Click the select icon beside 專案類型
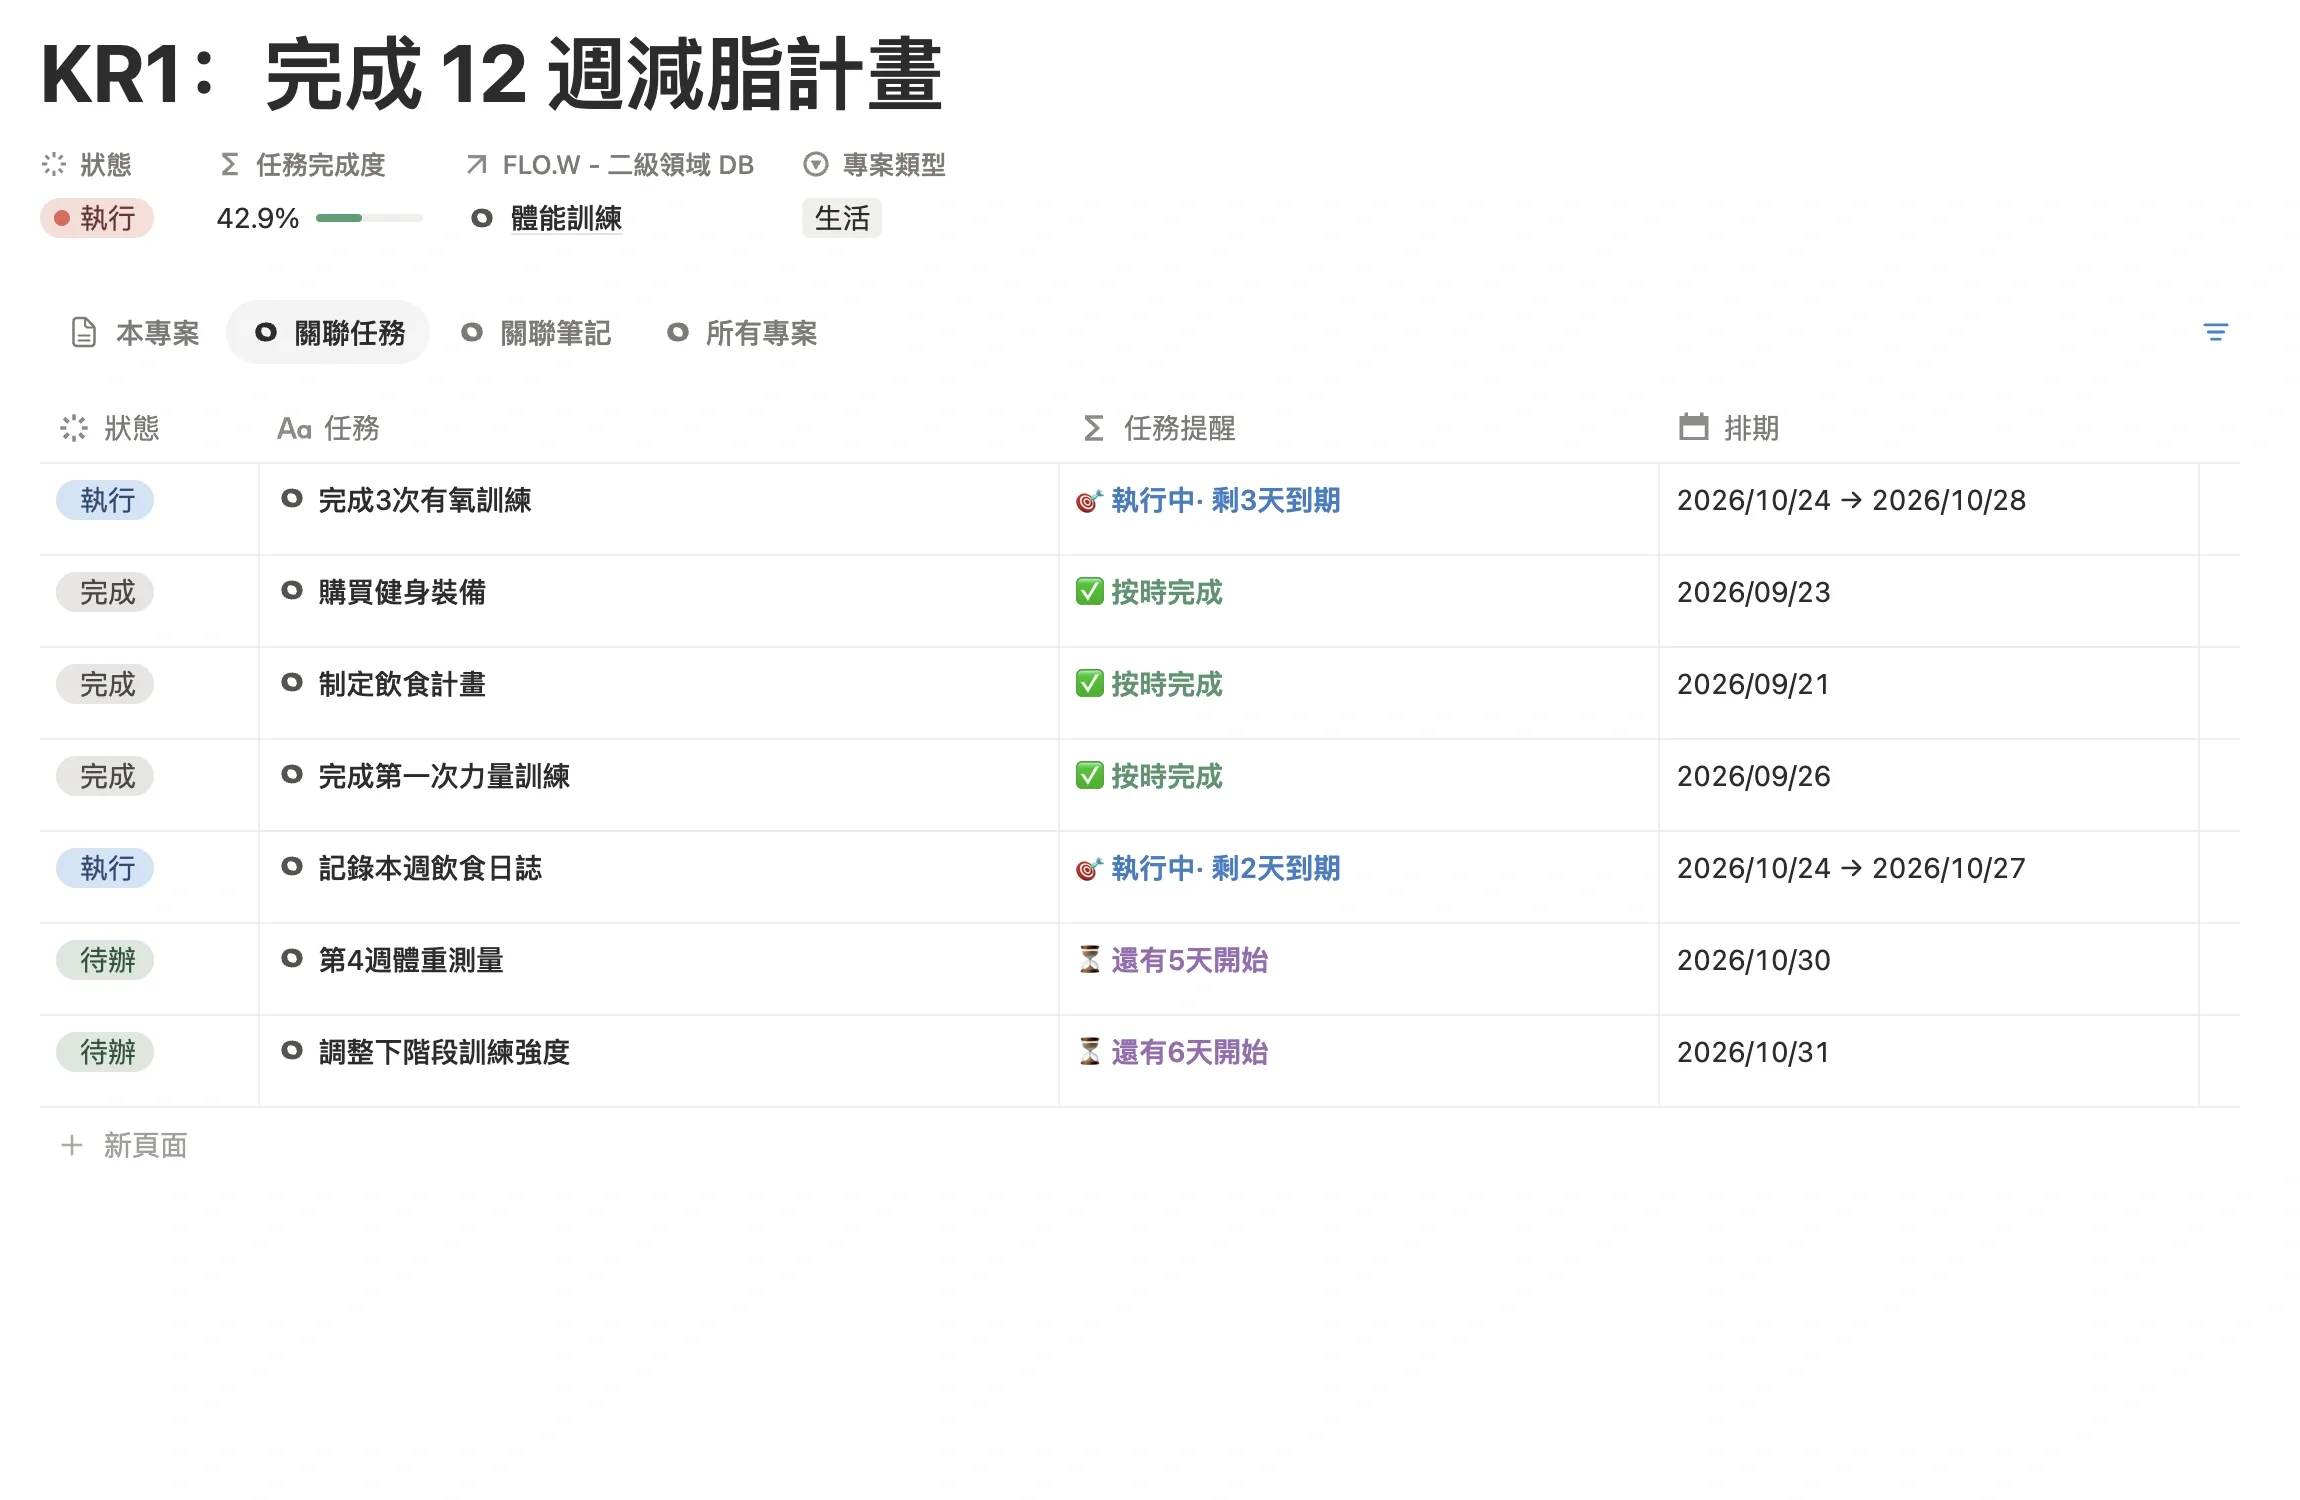 tap(816, 164)
